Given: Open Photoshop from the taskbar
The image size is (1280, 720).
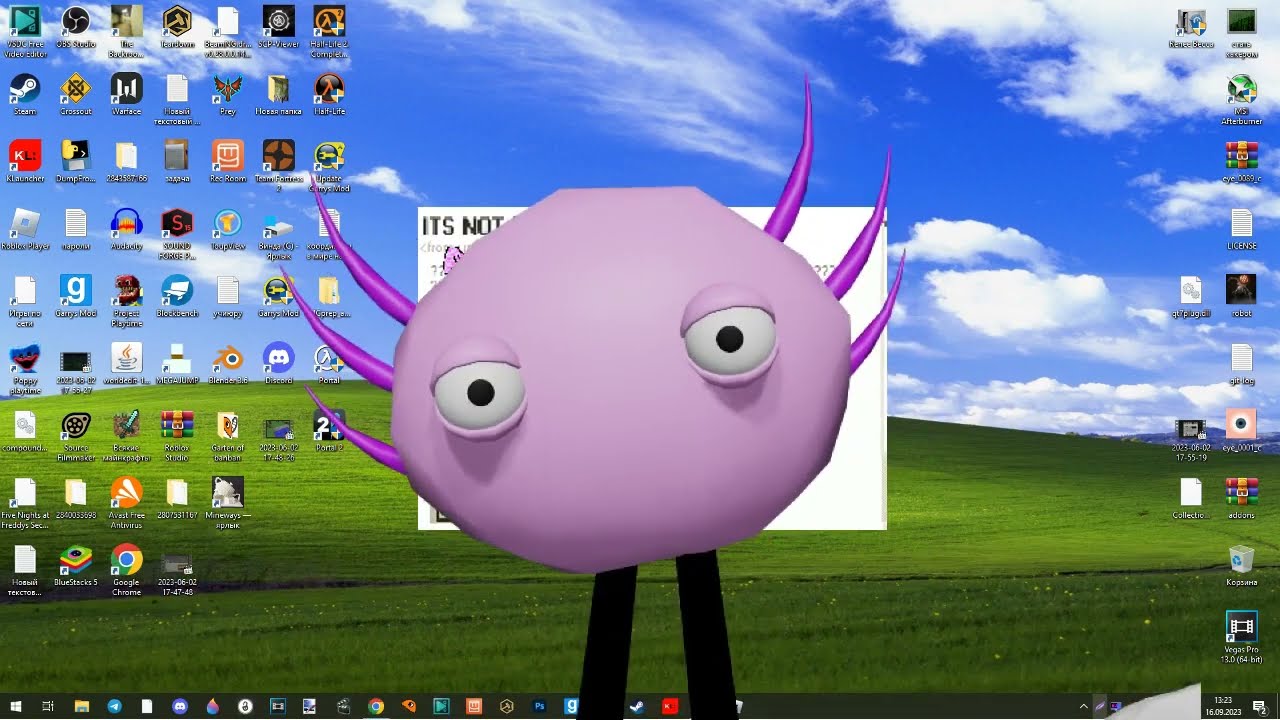Looking at the screenshot, I should coord(539,706).
